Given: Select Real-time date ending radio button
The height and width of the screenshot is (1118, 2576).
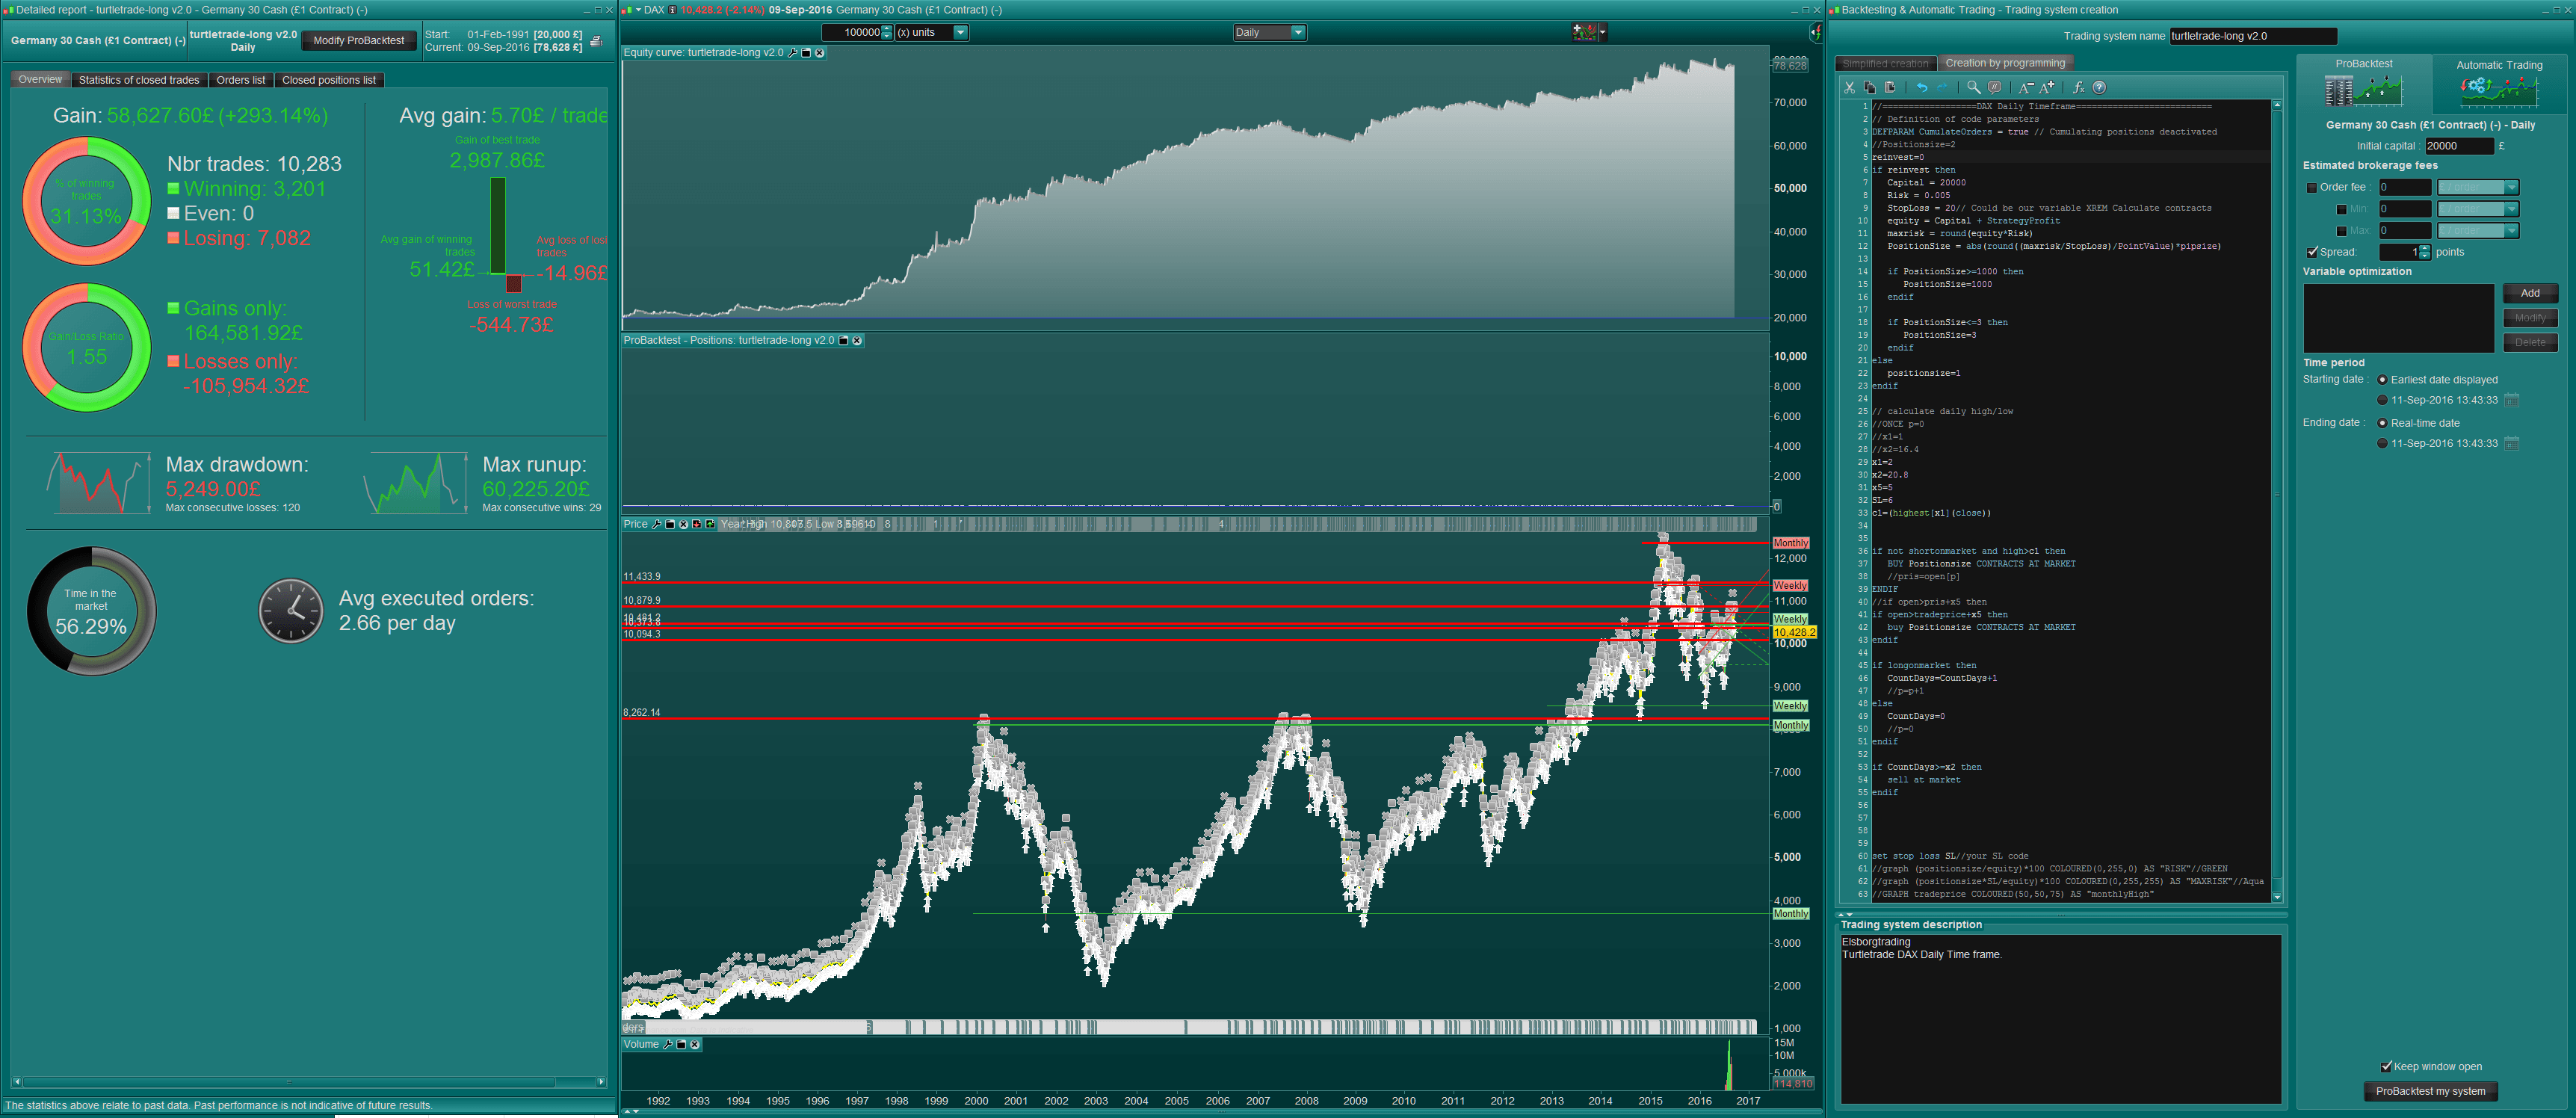Looking at the screenshot, I should click(2382, 423).
